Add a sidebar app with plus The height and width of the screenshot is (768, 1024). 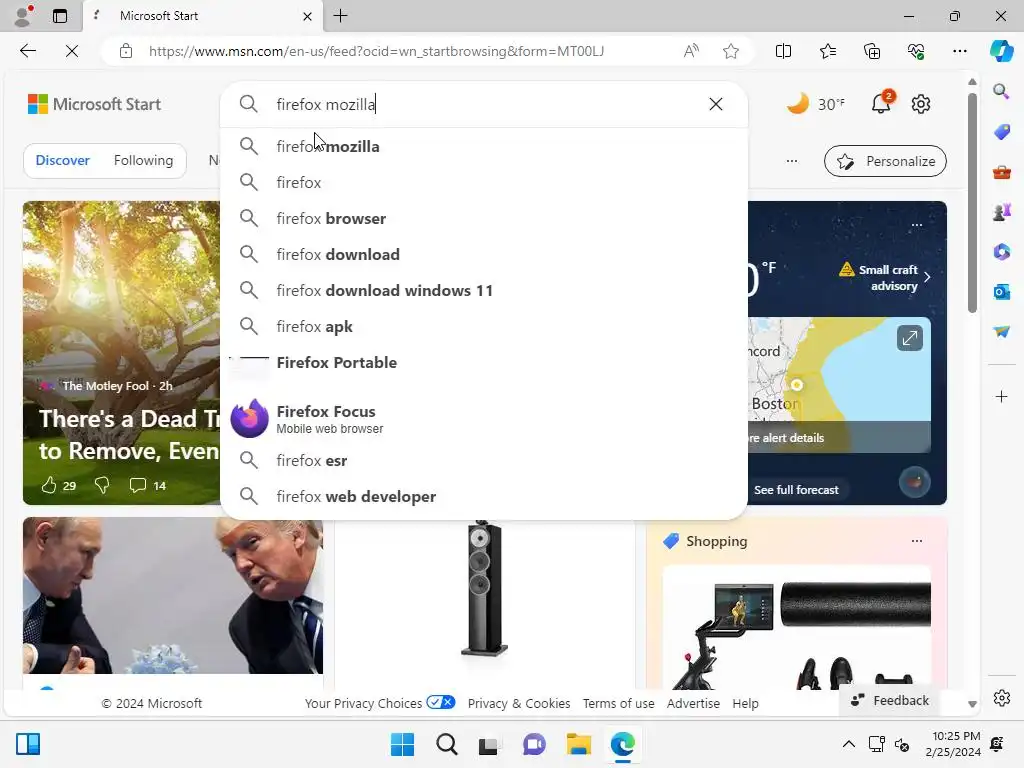coord(1001,396)
